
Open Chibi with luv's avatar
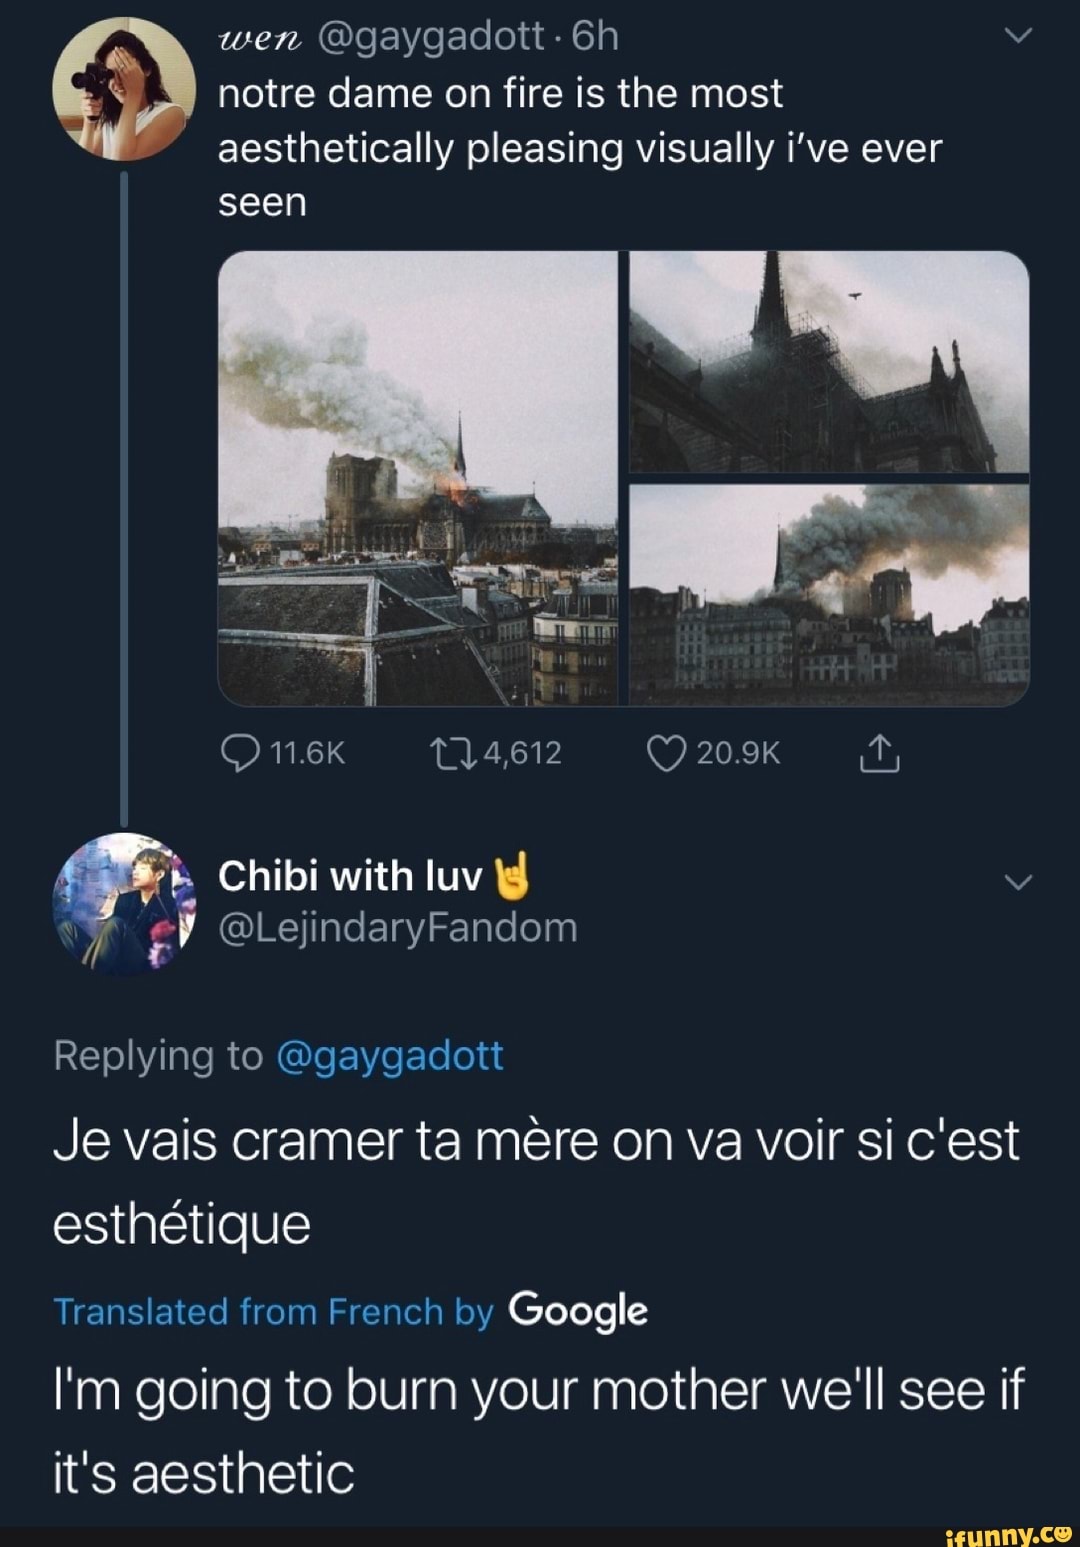(x=124, y=903)
